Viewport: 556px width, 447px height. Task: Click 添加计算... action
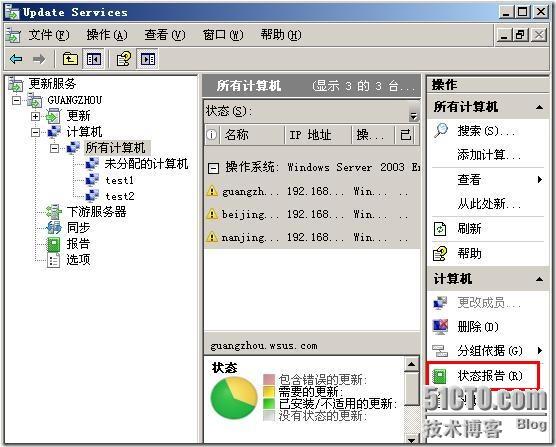(489, 155)
